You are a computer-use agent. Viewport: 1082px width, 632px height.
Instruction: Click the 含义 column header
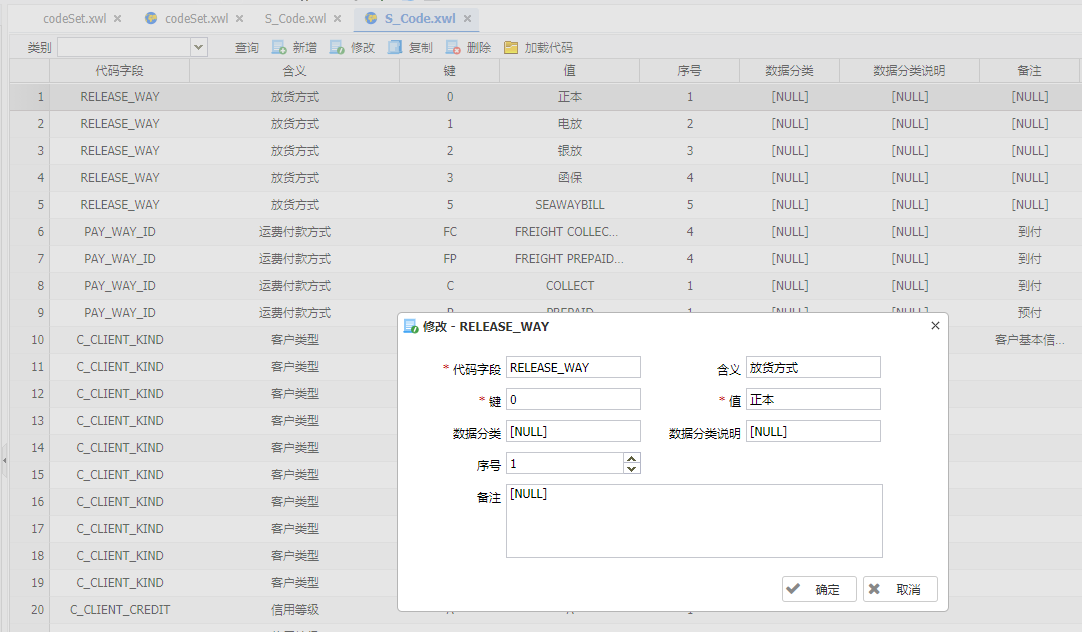[x=295, y=70]
